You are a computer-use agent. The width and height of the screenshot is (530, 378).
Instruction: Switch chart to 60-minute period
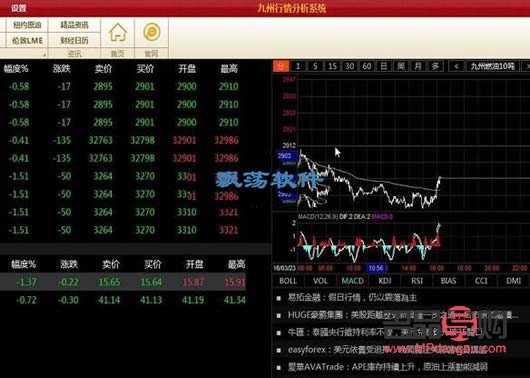click(x=367, y=66)
